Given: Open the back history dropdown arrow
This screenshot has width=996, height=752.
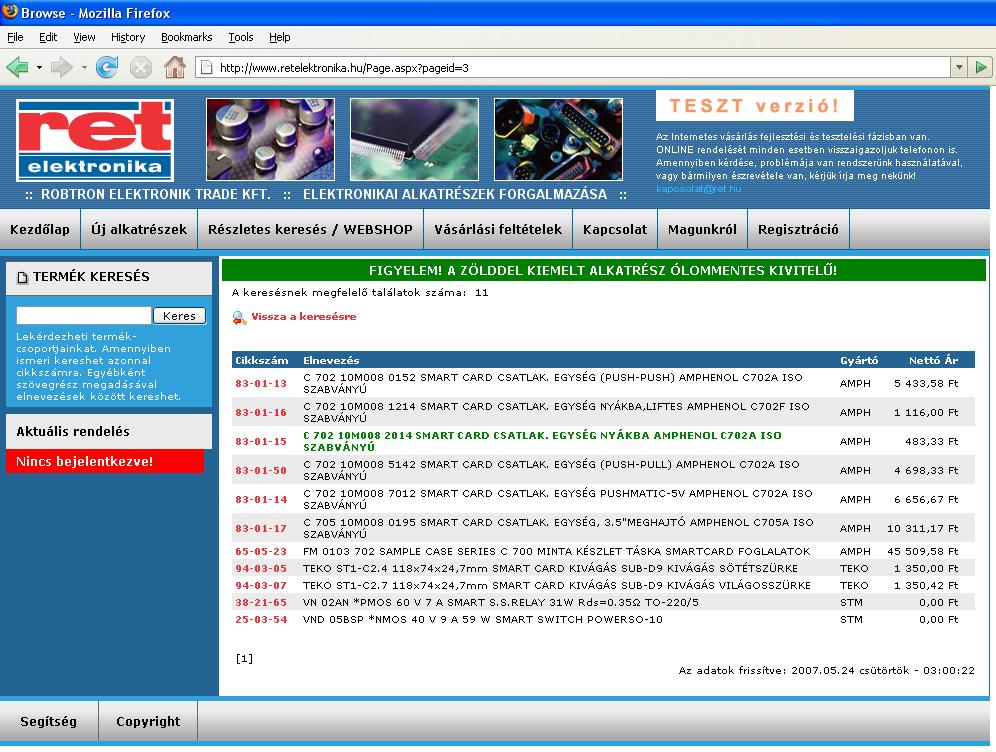Looking at the screenshot, I should click(39, 67).
